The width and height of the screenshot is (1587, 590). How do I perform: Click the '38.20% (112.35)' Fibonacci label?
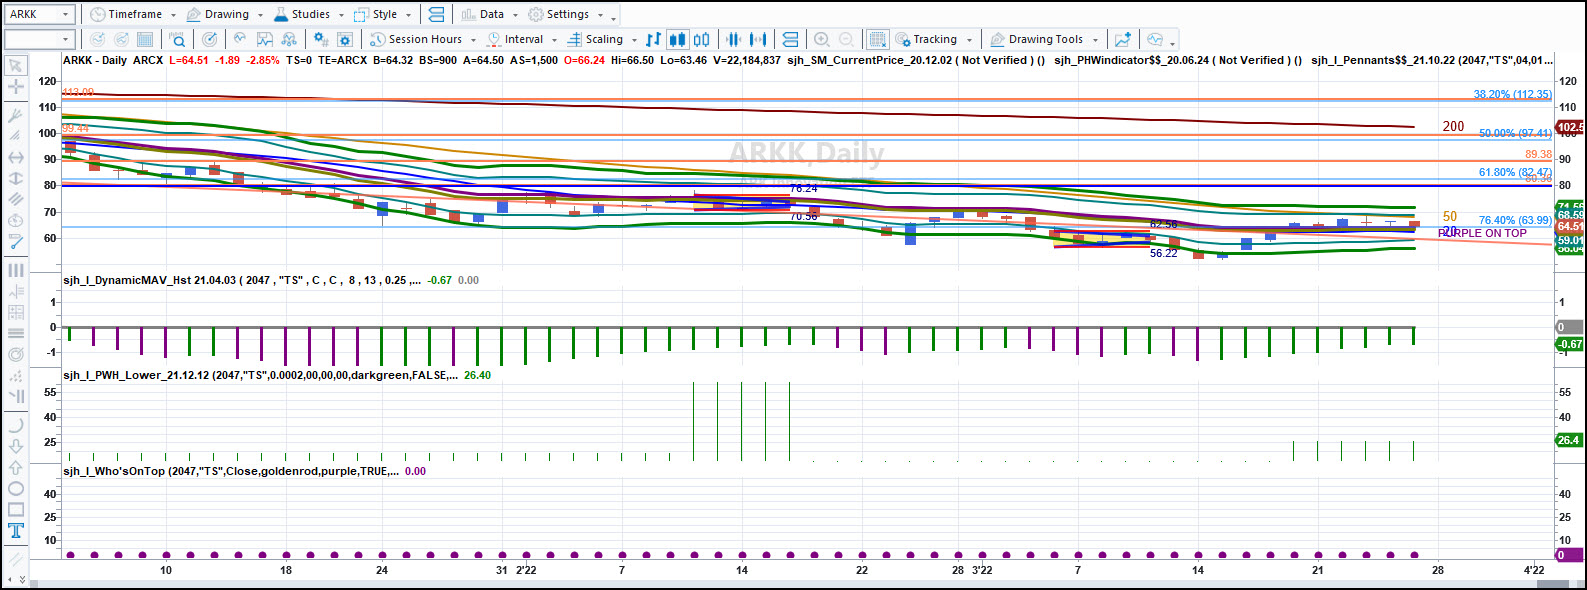click(x=1513, y=94)
